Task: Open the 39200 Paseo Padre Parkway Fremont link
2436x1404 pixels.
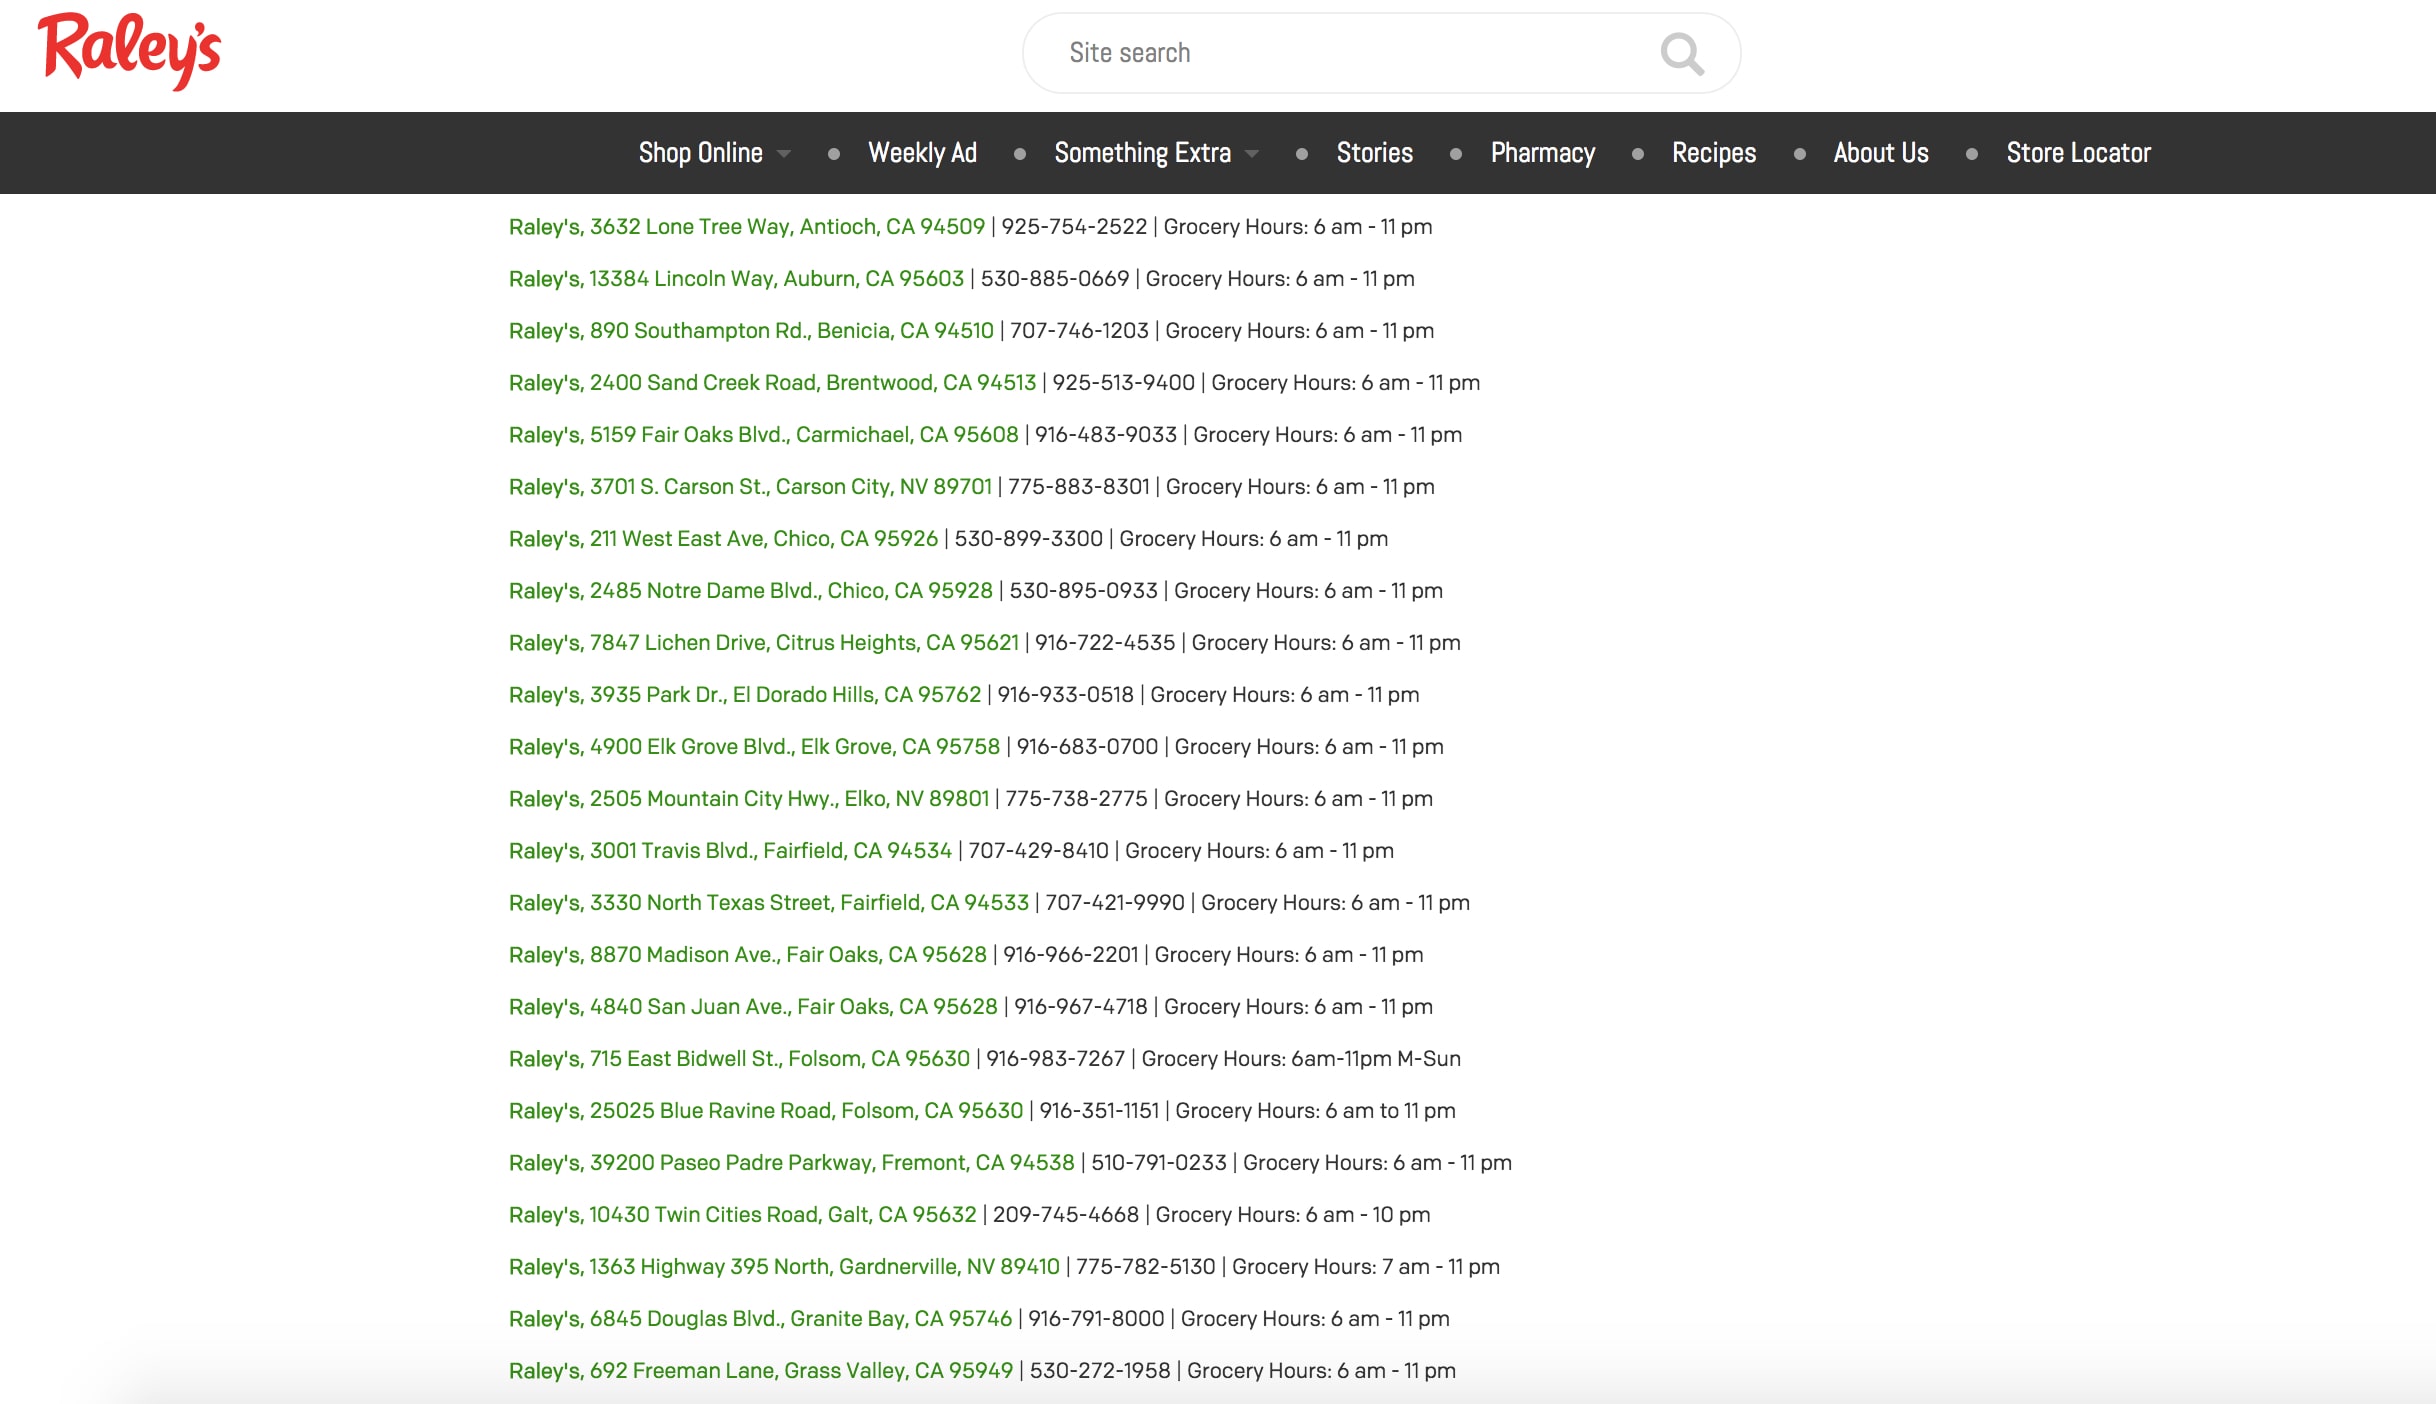Action: pyautogui.click(x=791, y=1163)
